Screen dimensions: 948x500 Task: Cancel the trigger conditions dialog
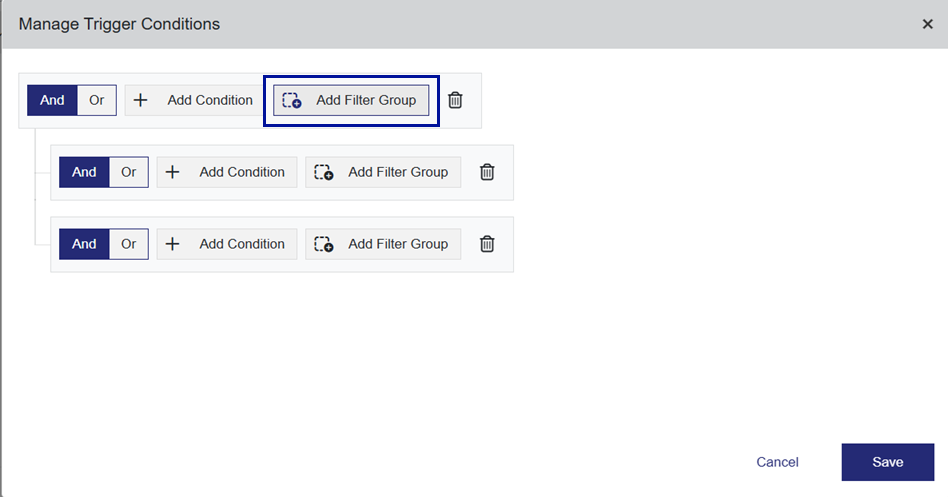(x=777, y=462)
